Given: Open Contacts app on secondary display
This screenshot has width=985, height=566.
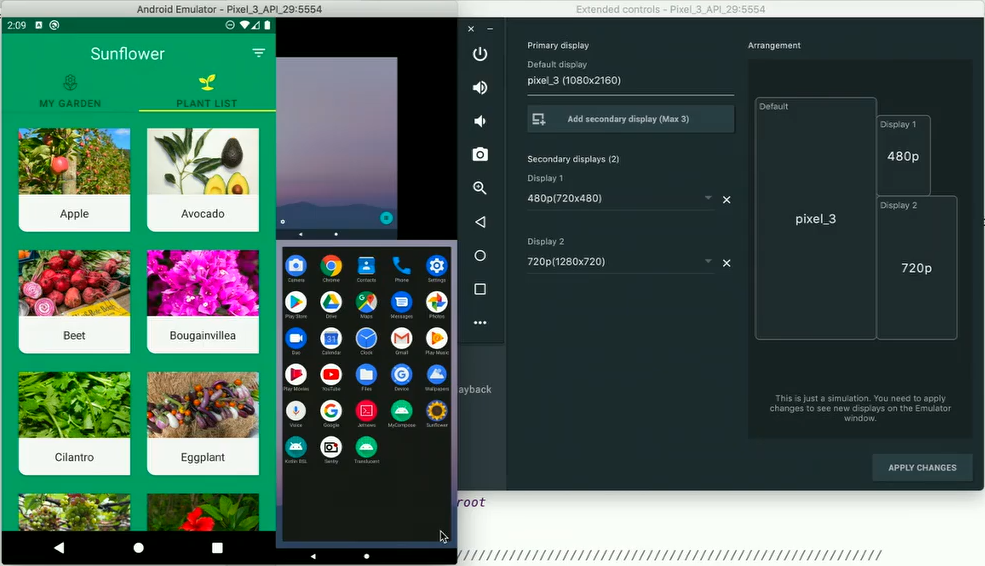Looking at the screenshot, I should pos(366,268).
